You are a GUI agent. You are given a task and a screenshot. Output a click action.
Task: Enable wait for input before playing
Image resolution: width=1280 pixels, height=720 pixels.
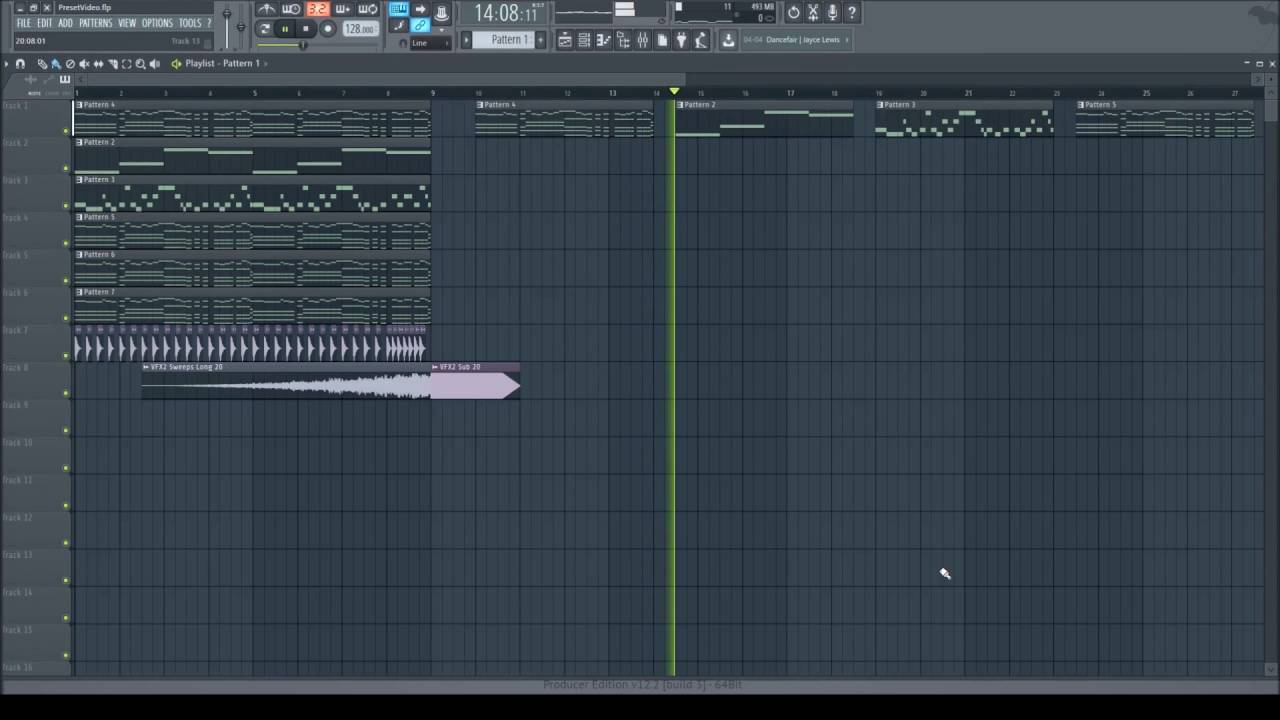pos(291,9)
